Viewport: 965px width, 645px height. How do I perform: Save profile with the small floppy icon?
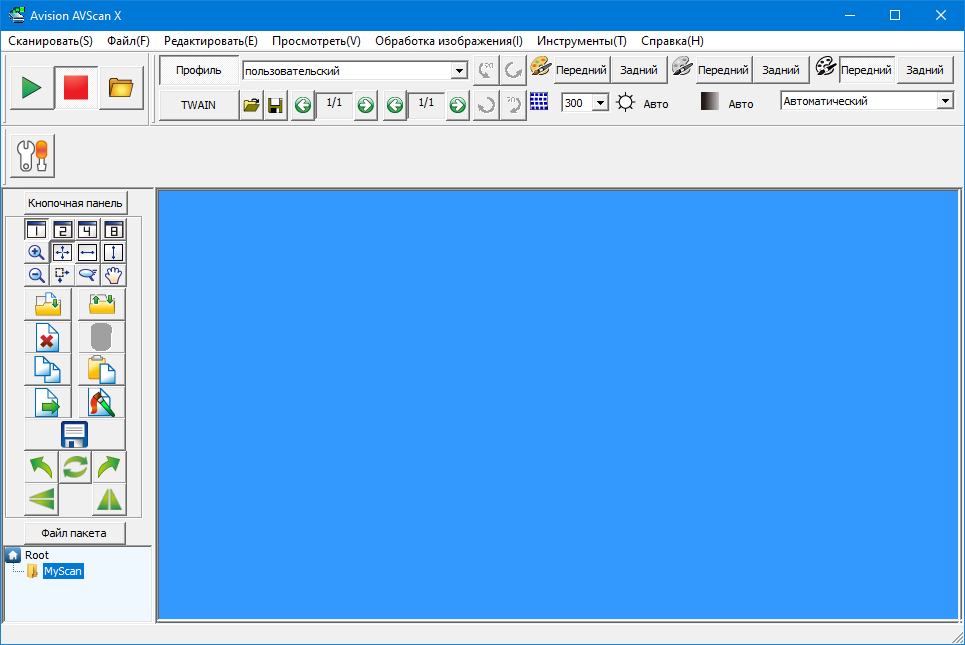(275, 105)
